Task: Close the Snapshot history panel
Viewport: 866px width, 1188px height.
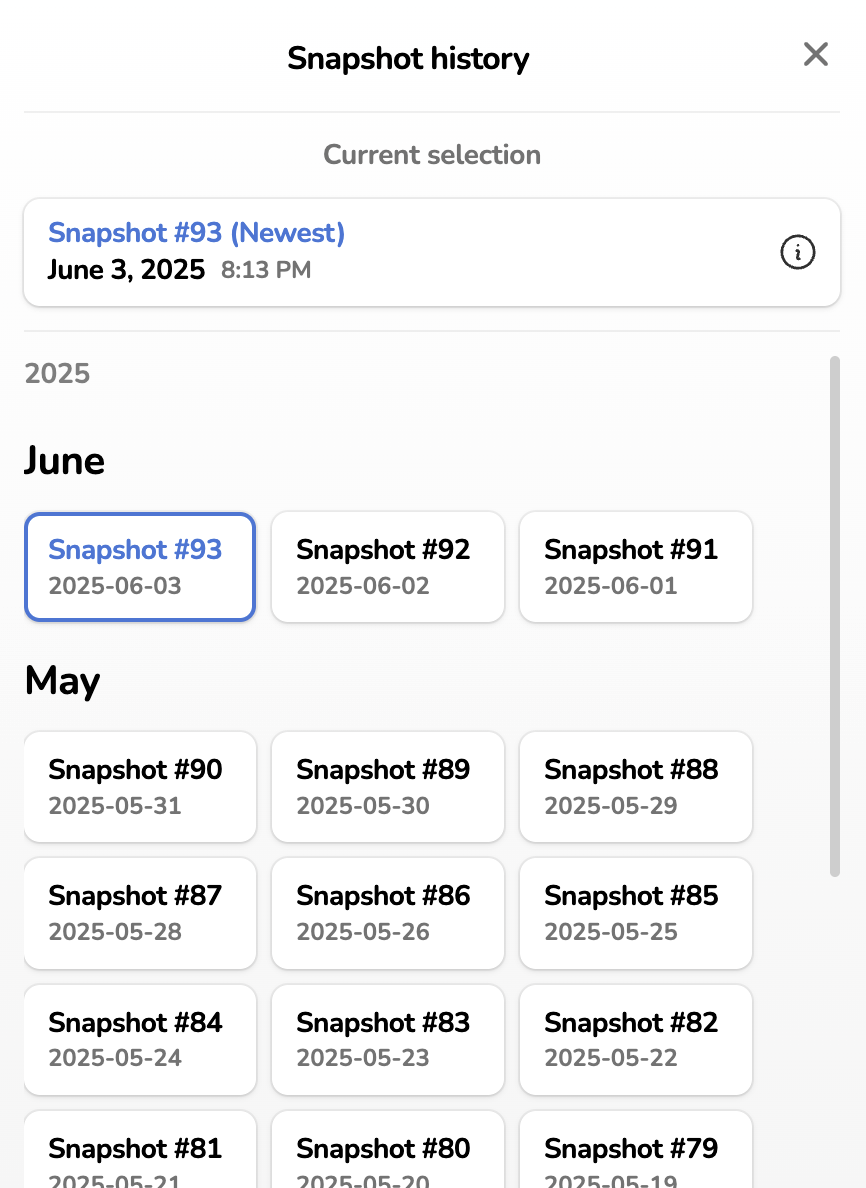Action: pyautogui.click(x=816, y=55)
